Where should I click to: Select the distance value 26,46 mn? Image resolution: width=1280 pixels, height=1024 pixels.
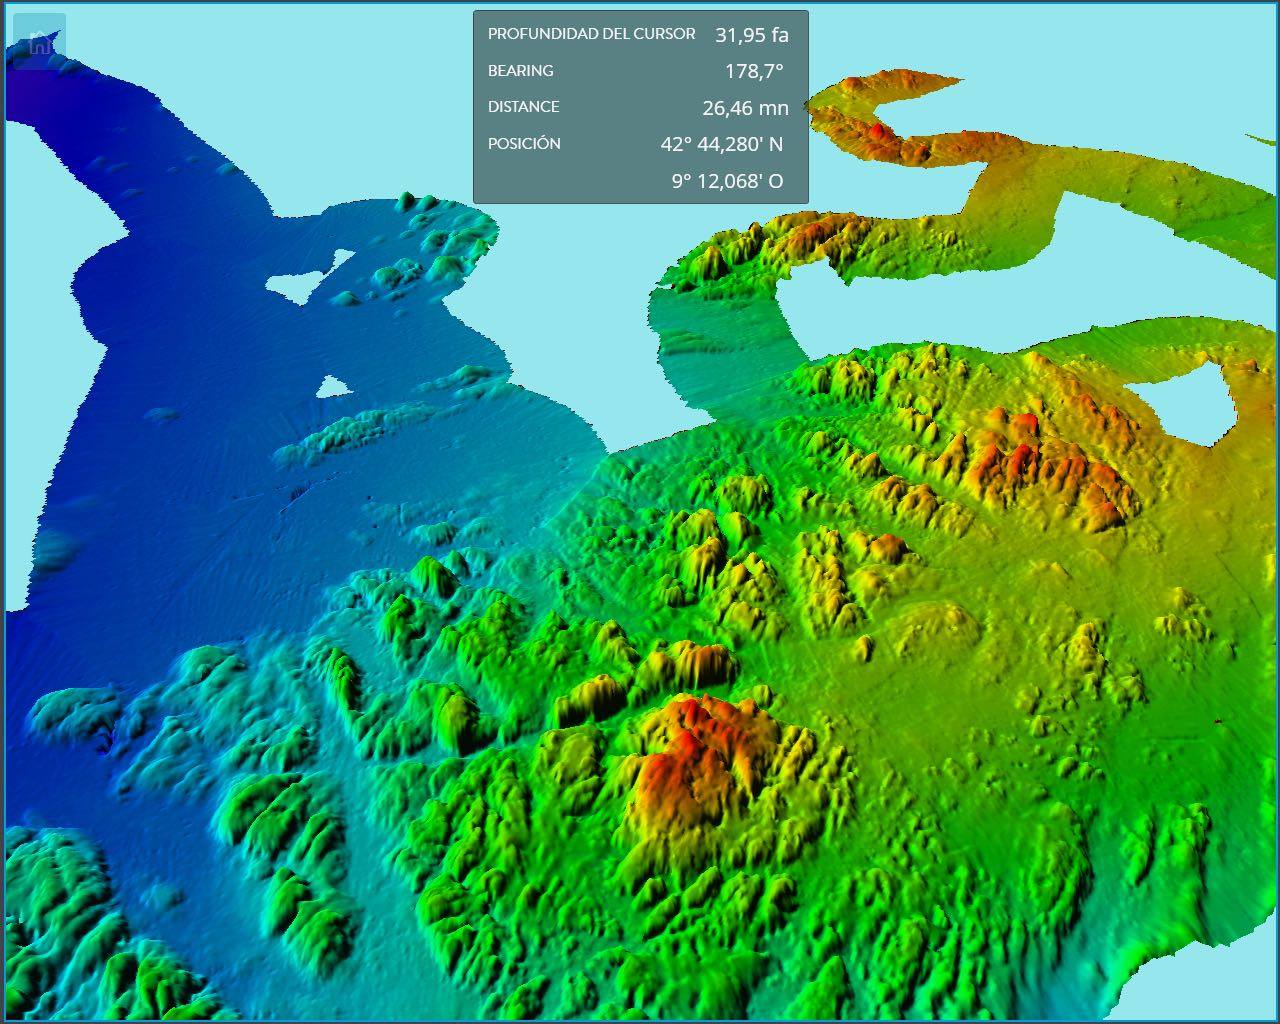tap(745, 108)
